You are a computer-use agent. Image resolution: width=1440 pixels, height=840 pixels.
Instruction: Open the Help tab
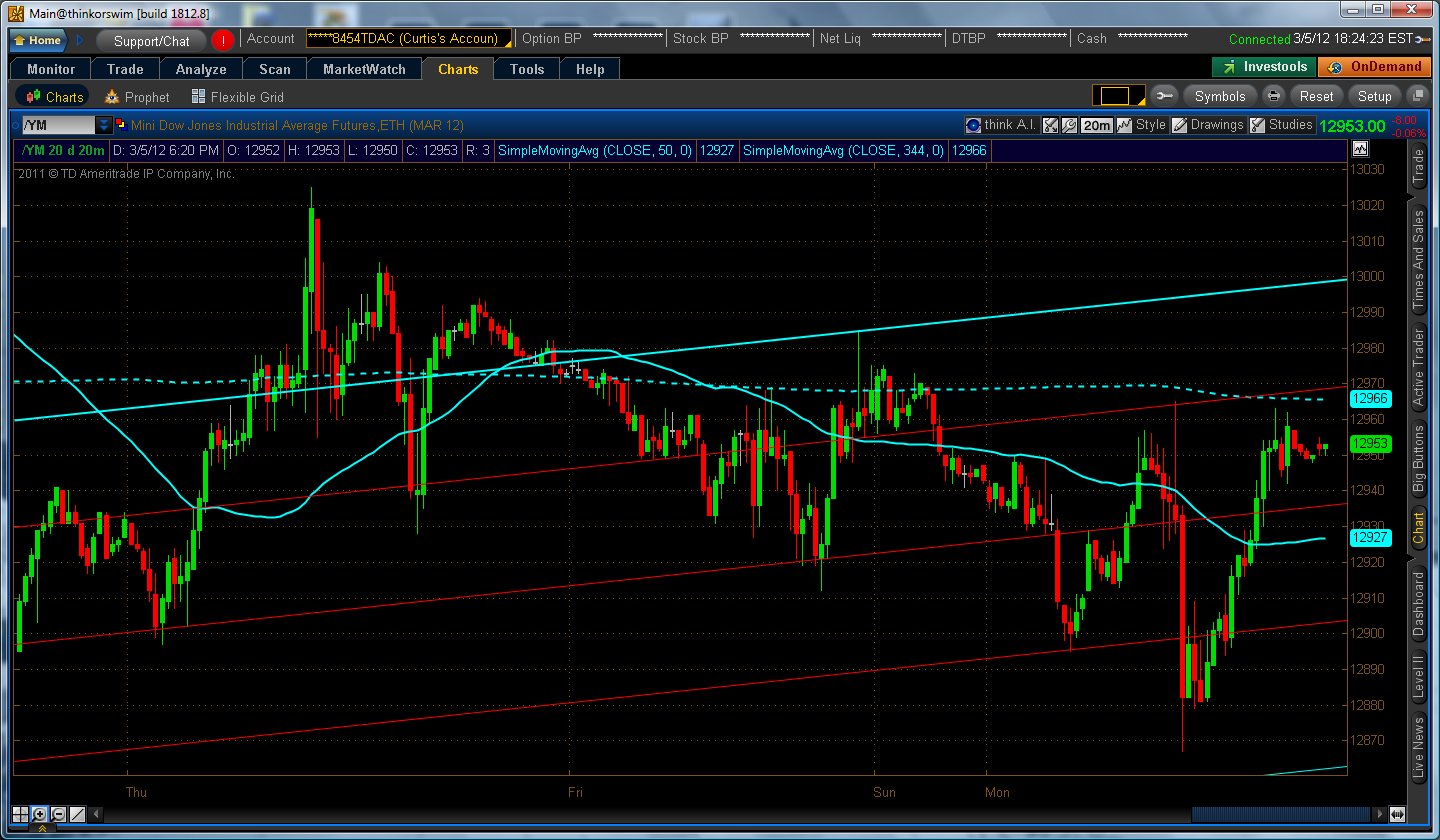[x=590, y=69]
